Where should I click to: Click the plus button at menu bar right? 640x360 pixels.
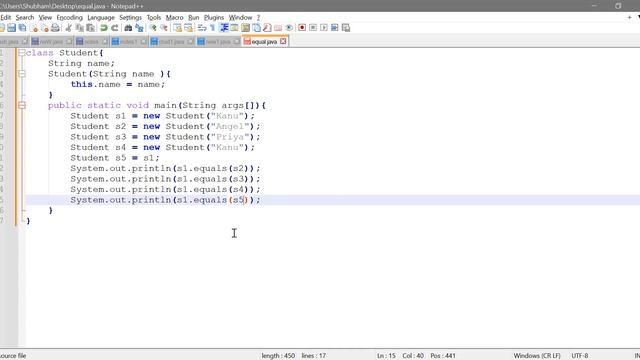click(629, 18)
